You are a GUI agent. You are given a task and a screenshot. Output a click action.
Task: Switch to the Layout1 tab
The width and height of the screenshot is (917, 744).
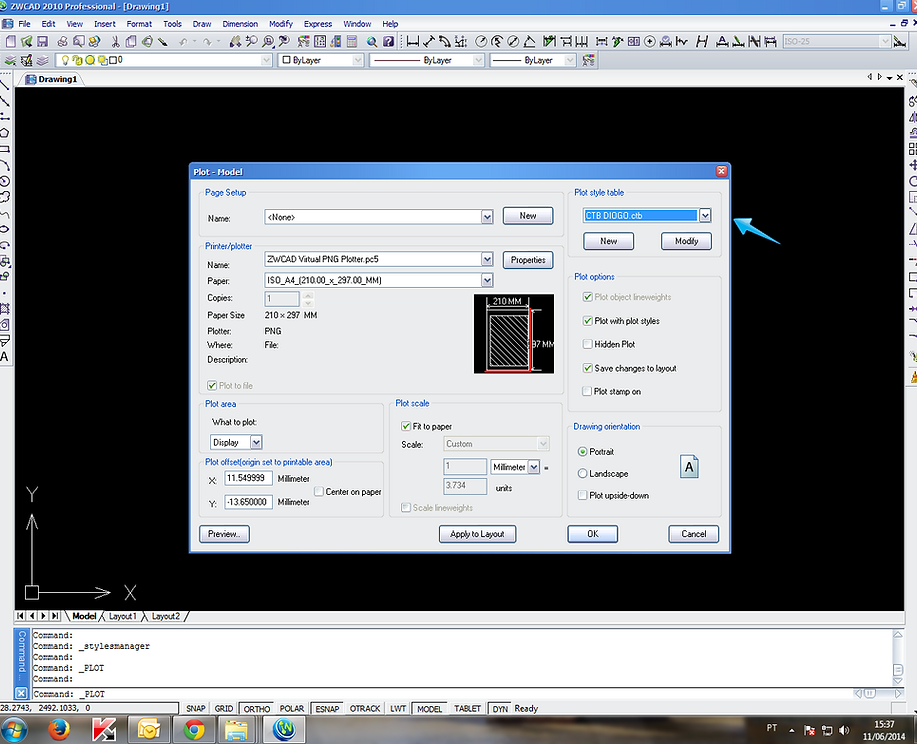122,616
